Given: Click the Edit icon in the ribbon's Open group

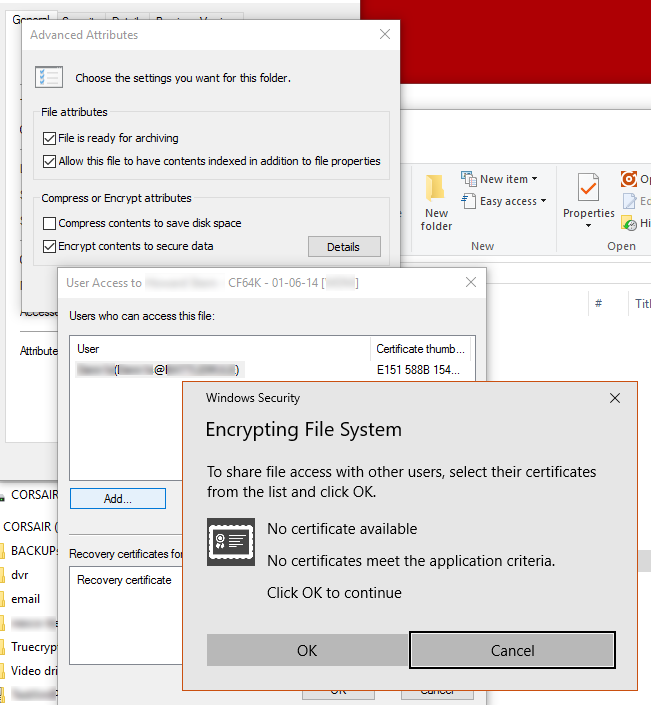Looking at the screenshot, I should click(x=629, y=201).
